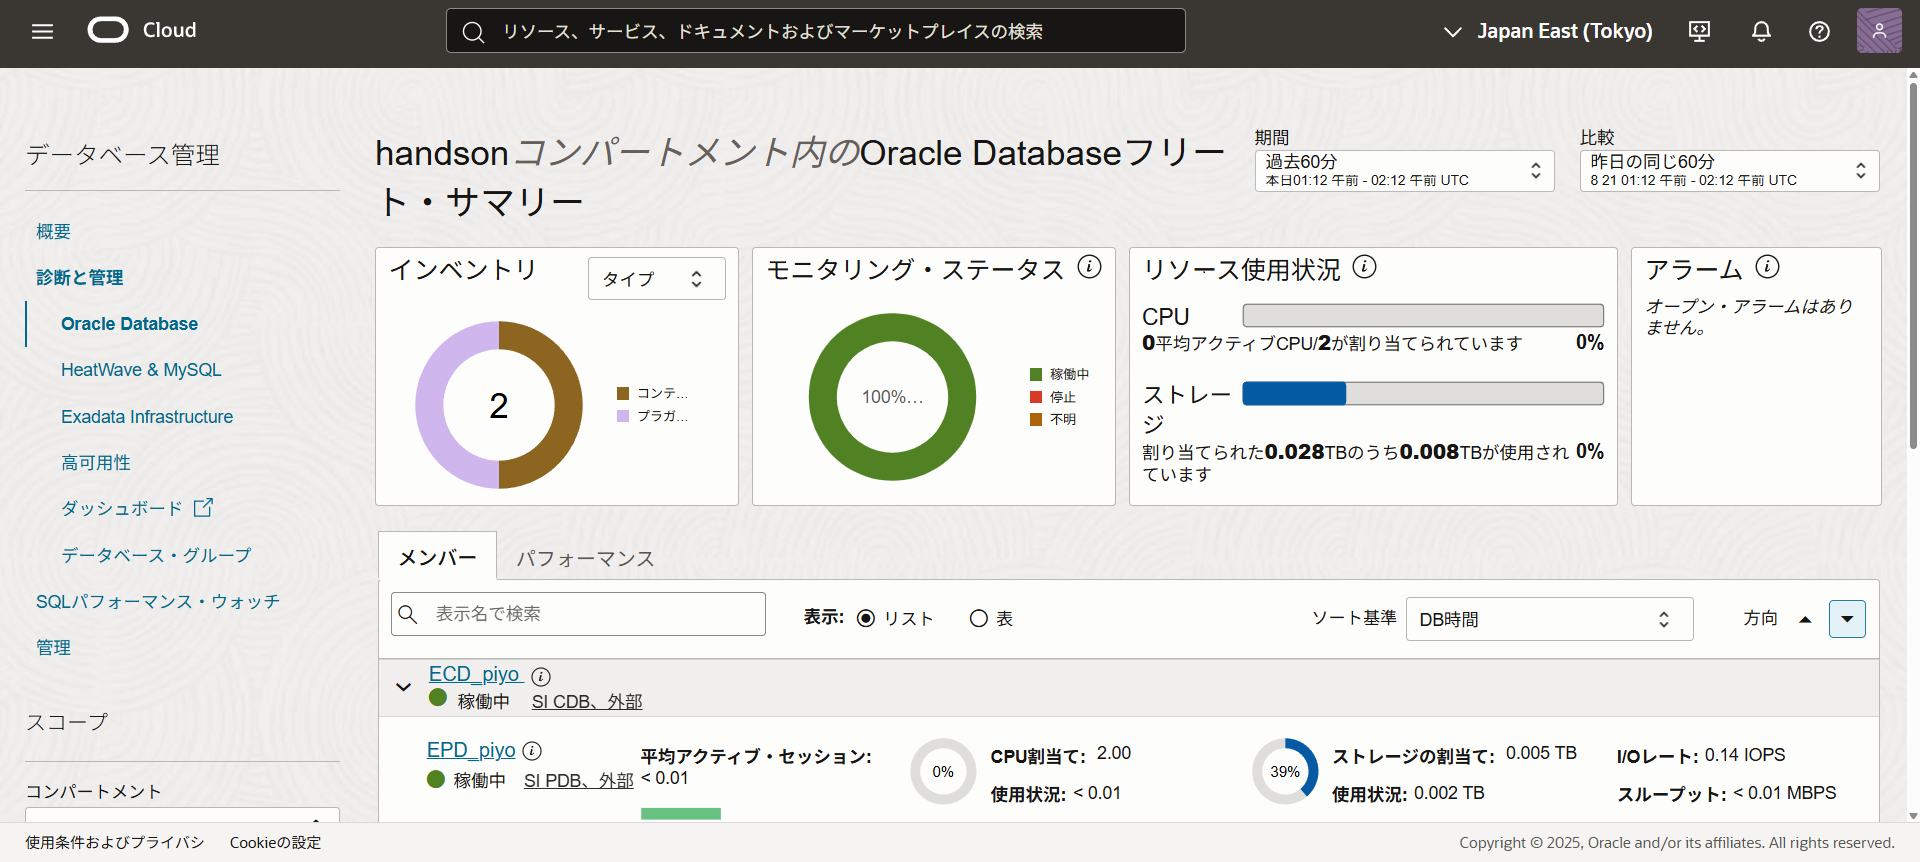Open the notifications bell
This screenshot has width=1920, height=862.
(1761, 31)
